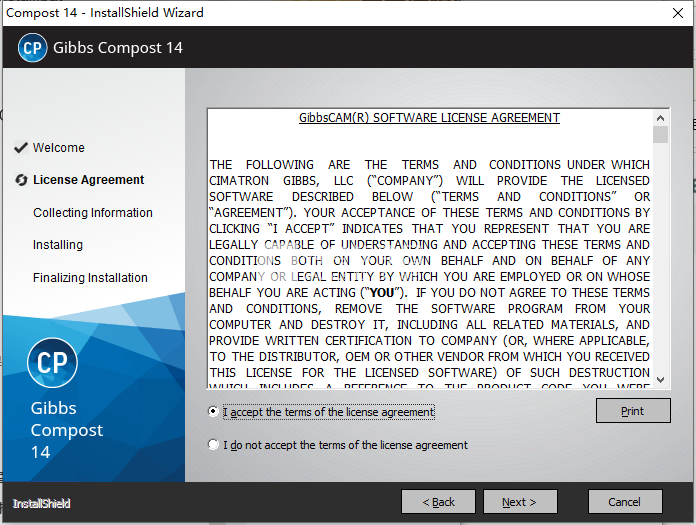Click the Collecting Information step
696x525 pixels.
93,213
